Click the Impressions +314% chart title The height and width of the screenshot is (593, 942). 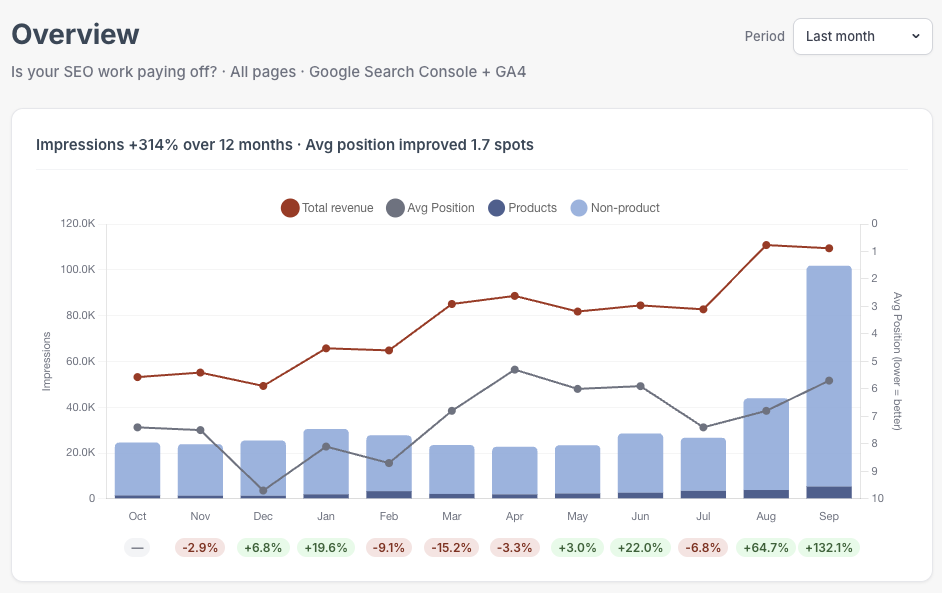click(285, 145)
